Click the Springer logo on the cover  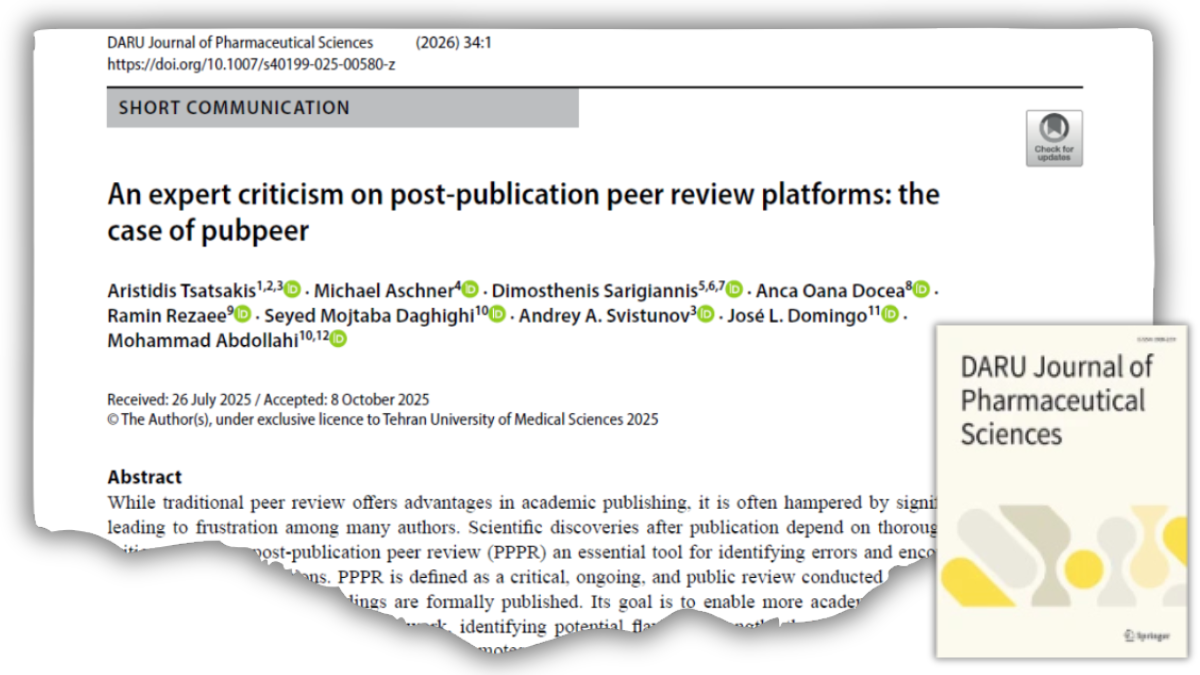coord(1145,635)
